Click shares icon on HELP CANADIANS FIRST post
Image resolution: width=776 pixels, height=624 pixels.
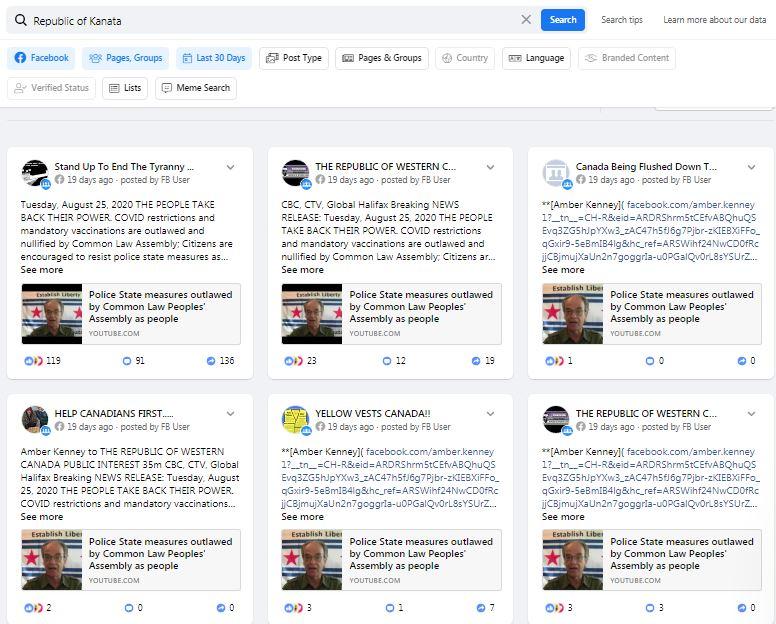(221, 608)
